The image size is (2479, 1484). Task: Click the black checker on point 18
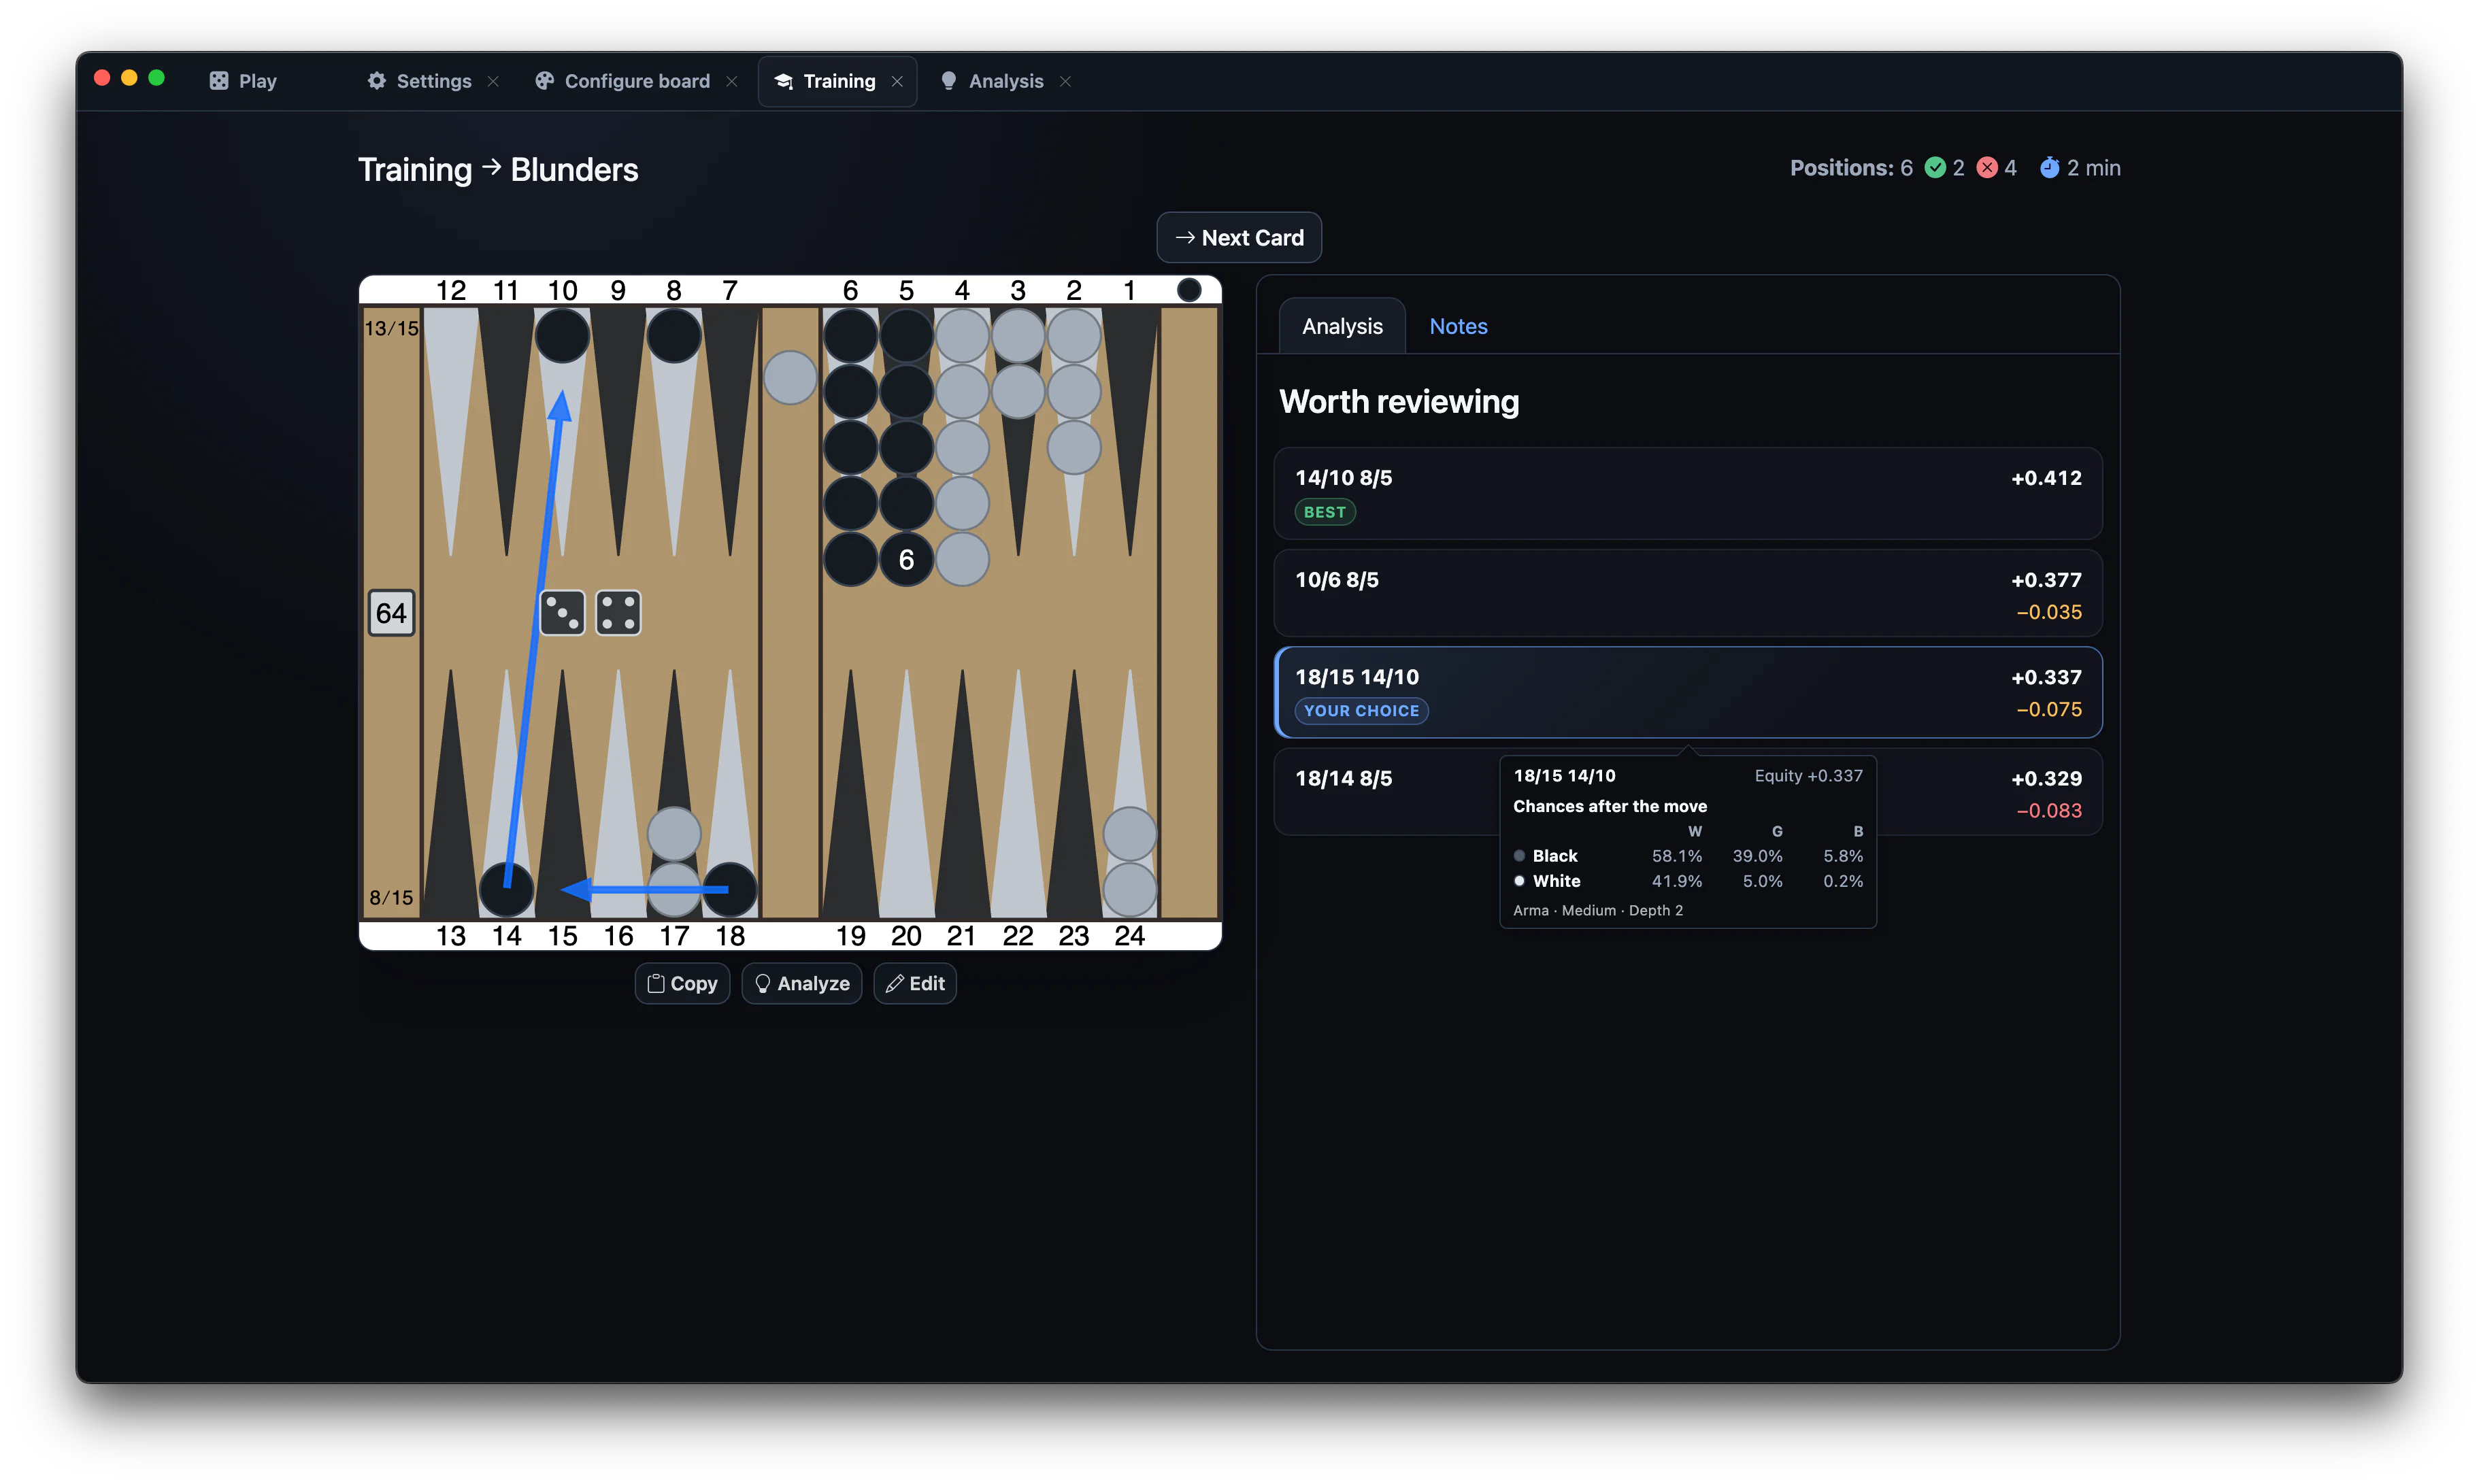[730, 889]
